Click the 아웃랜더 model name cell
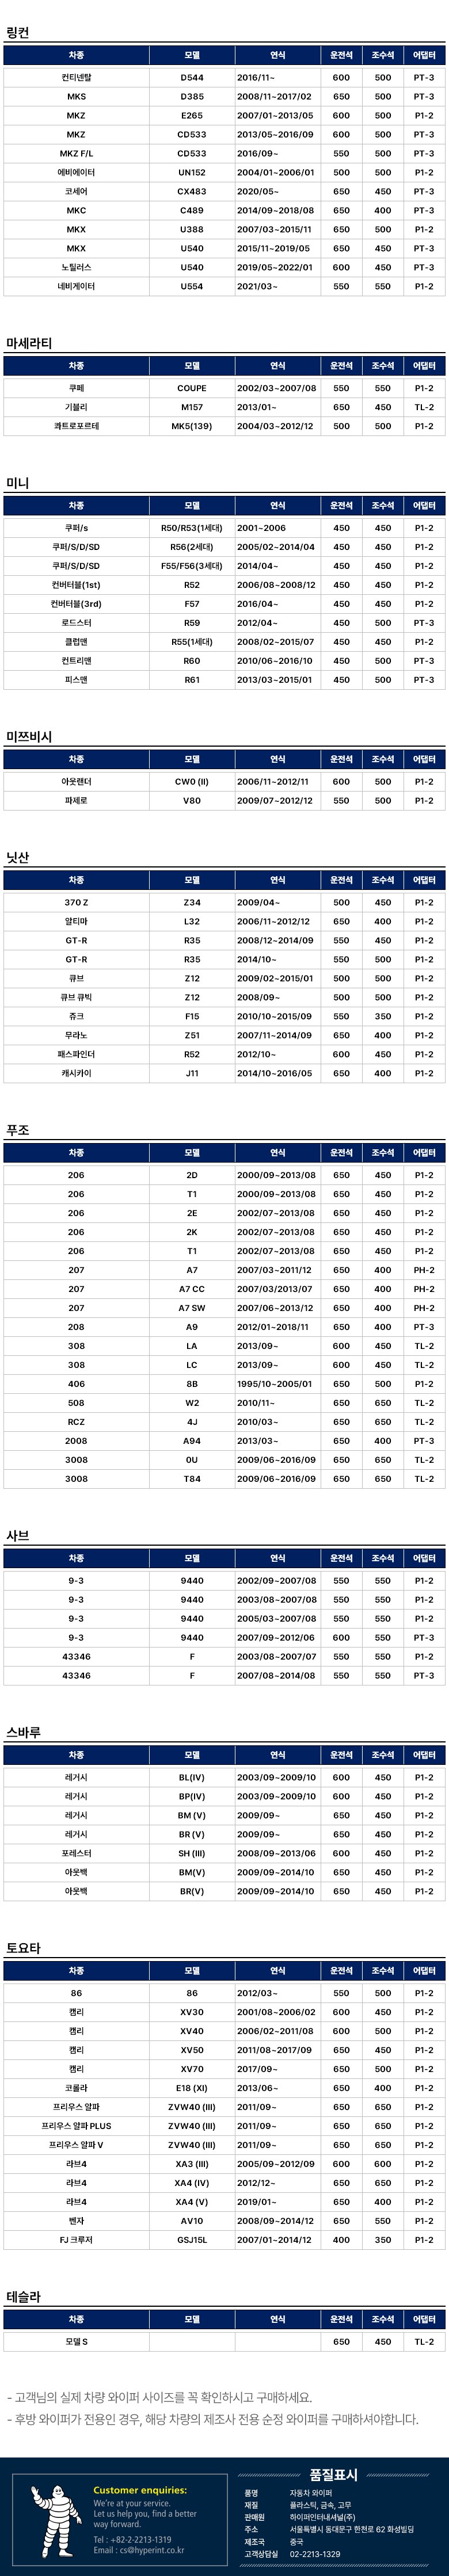Image resolution: width=449 pixels, height=2576 pixels. 76,782
